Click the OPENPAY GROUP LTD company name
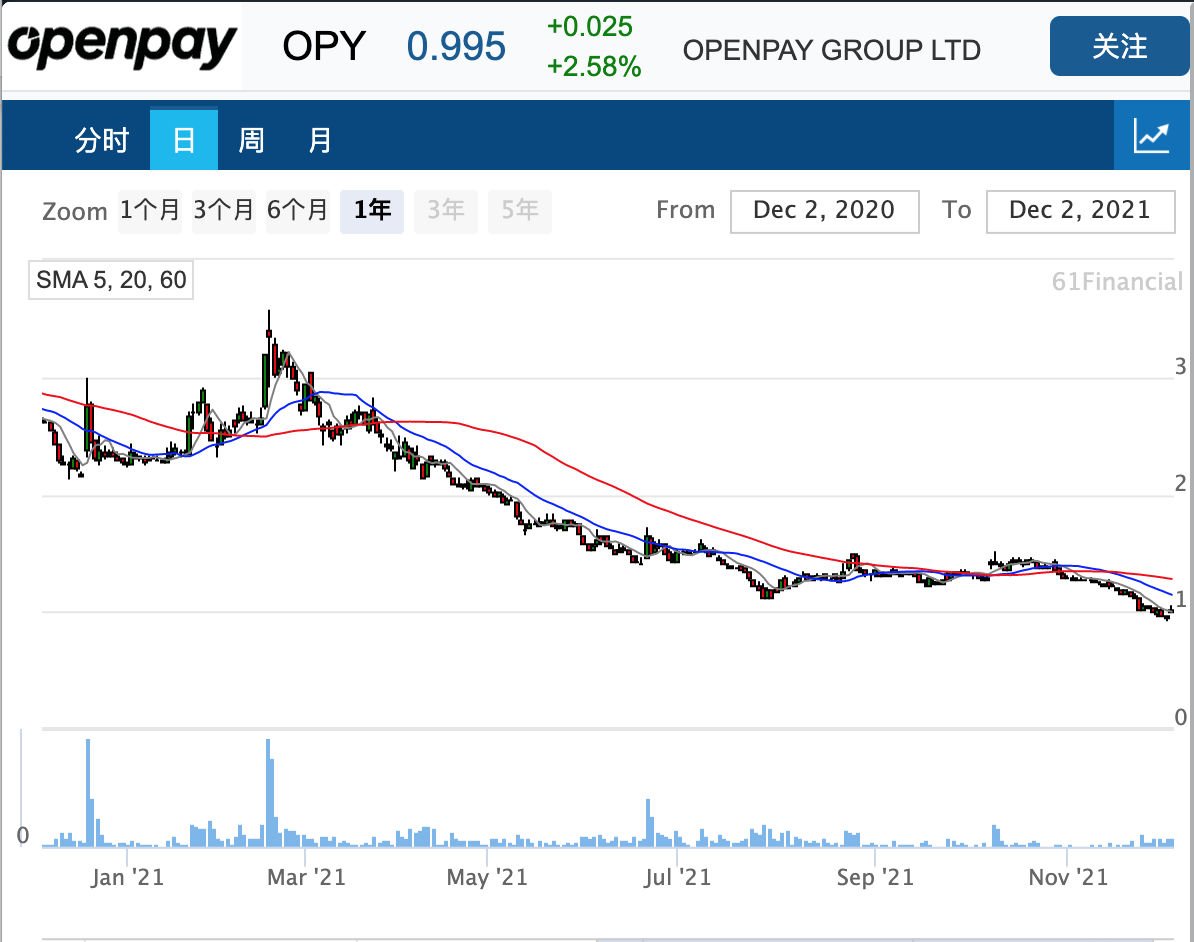 pyautogui.click(x=832, y=50)
